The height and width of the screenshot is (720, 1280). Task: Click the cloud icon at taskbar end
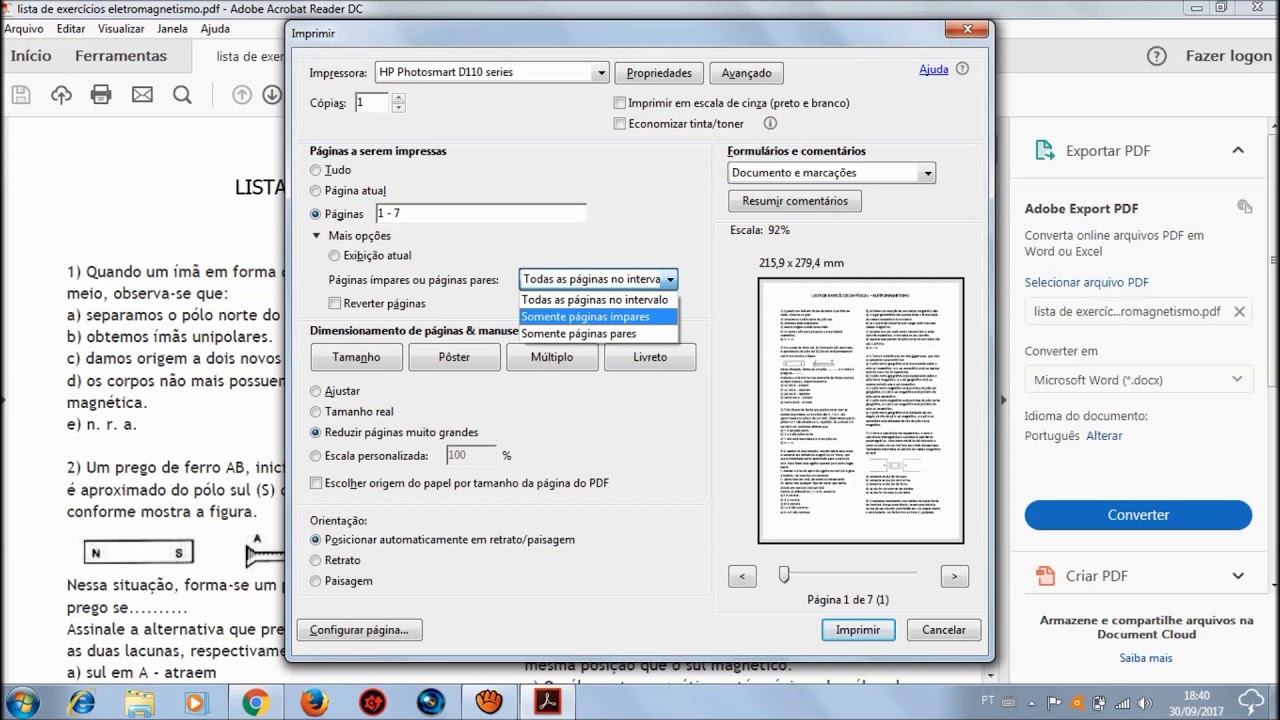(1251, 701)
